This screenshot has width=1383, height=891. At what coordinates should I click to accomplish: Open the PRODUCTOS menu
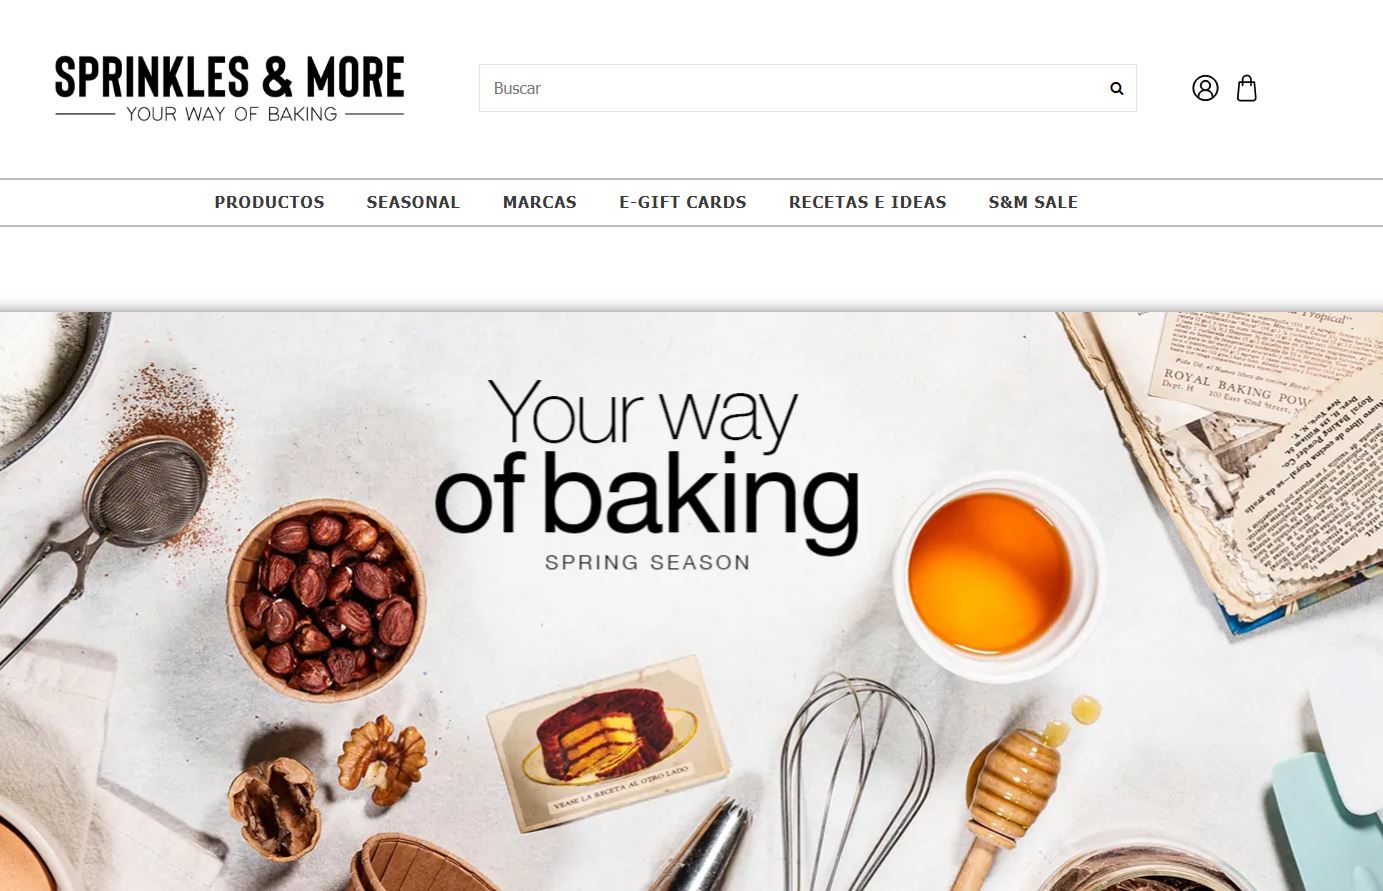pos(269,202)
